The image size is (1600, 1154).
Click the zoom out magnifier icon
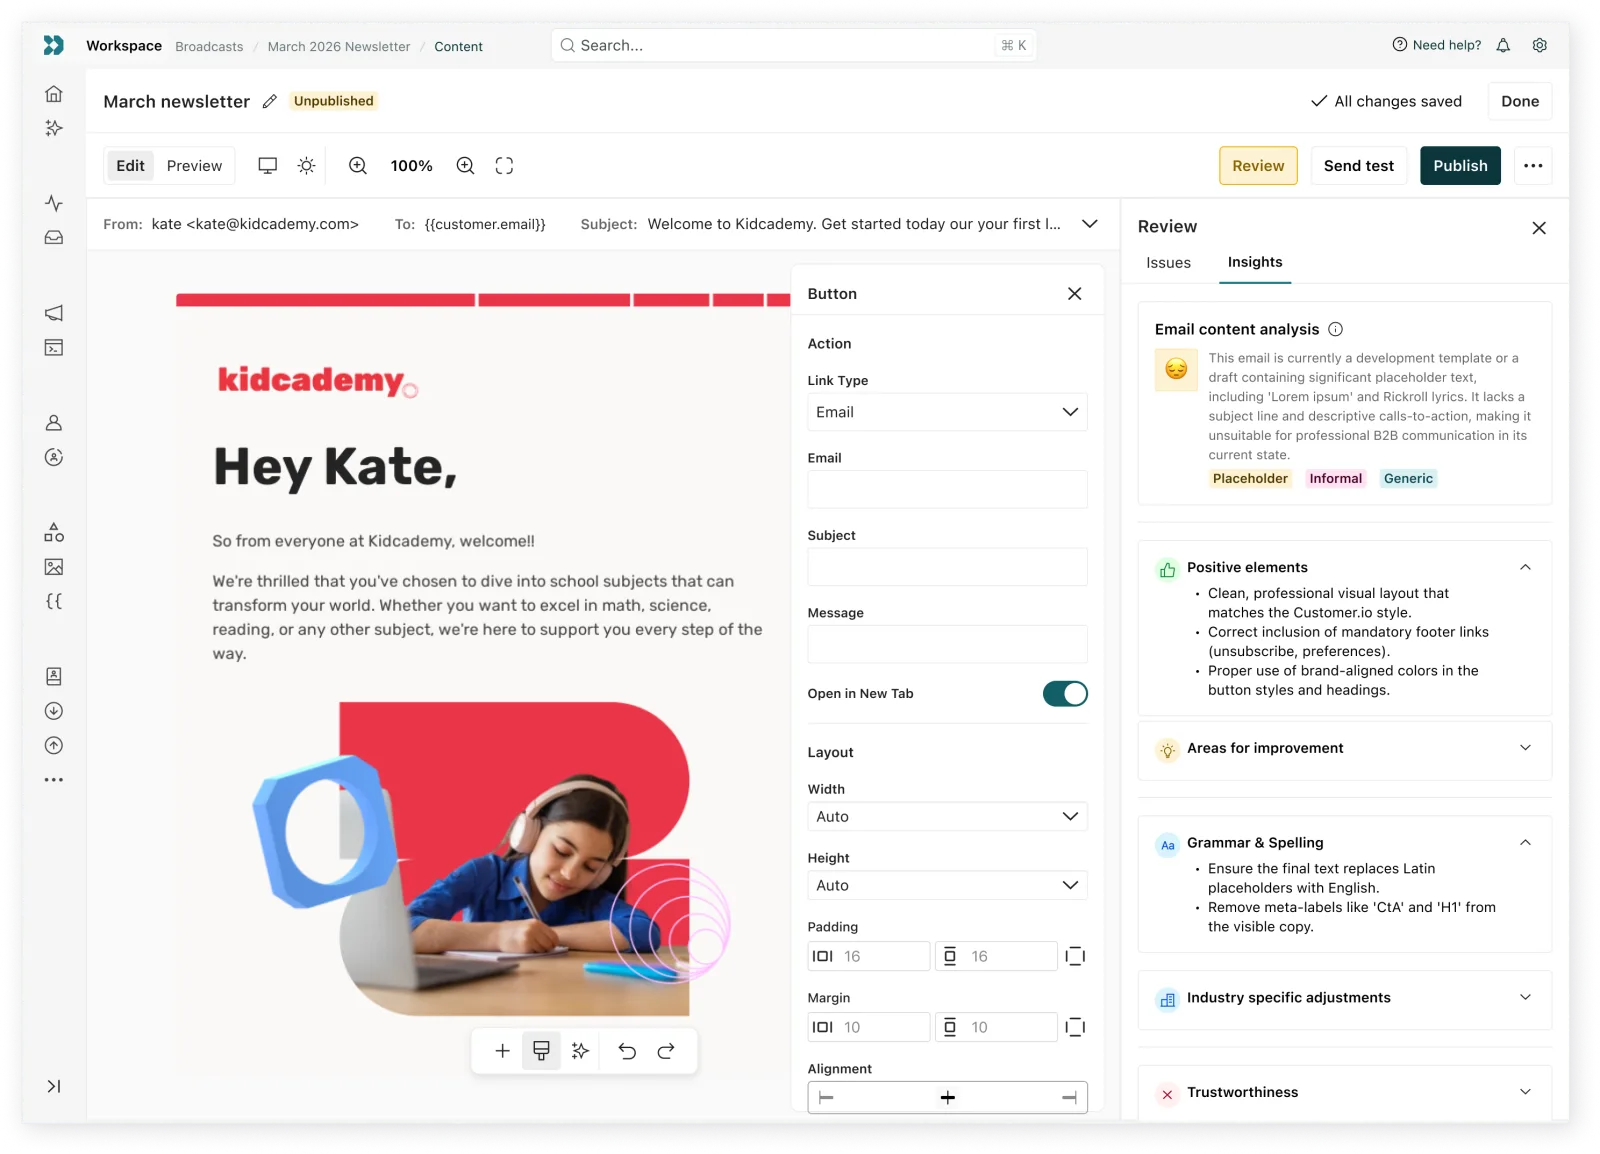358,166
